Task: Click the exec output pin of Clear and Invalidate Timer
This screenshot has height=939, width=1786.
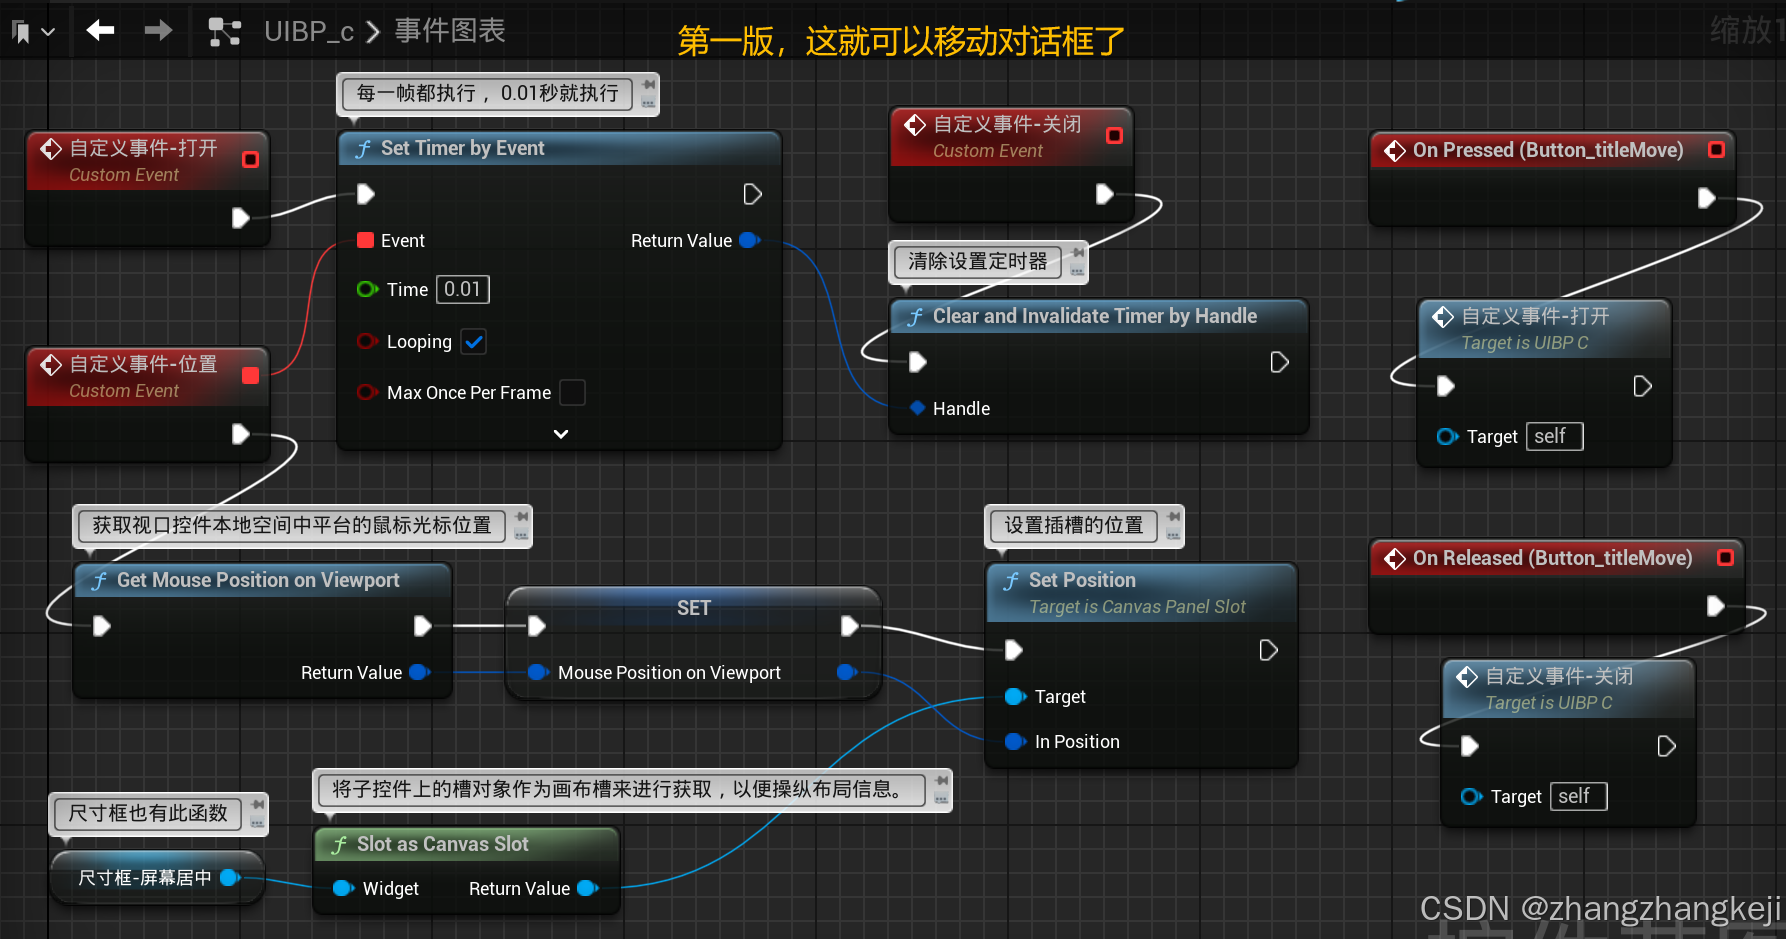Action: (x=1279, y=362)
